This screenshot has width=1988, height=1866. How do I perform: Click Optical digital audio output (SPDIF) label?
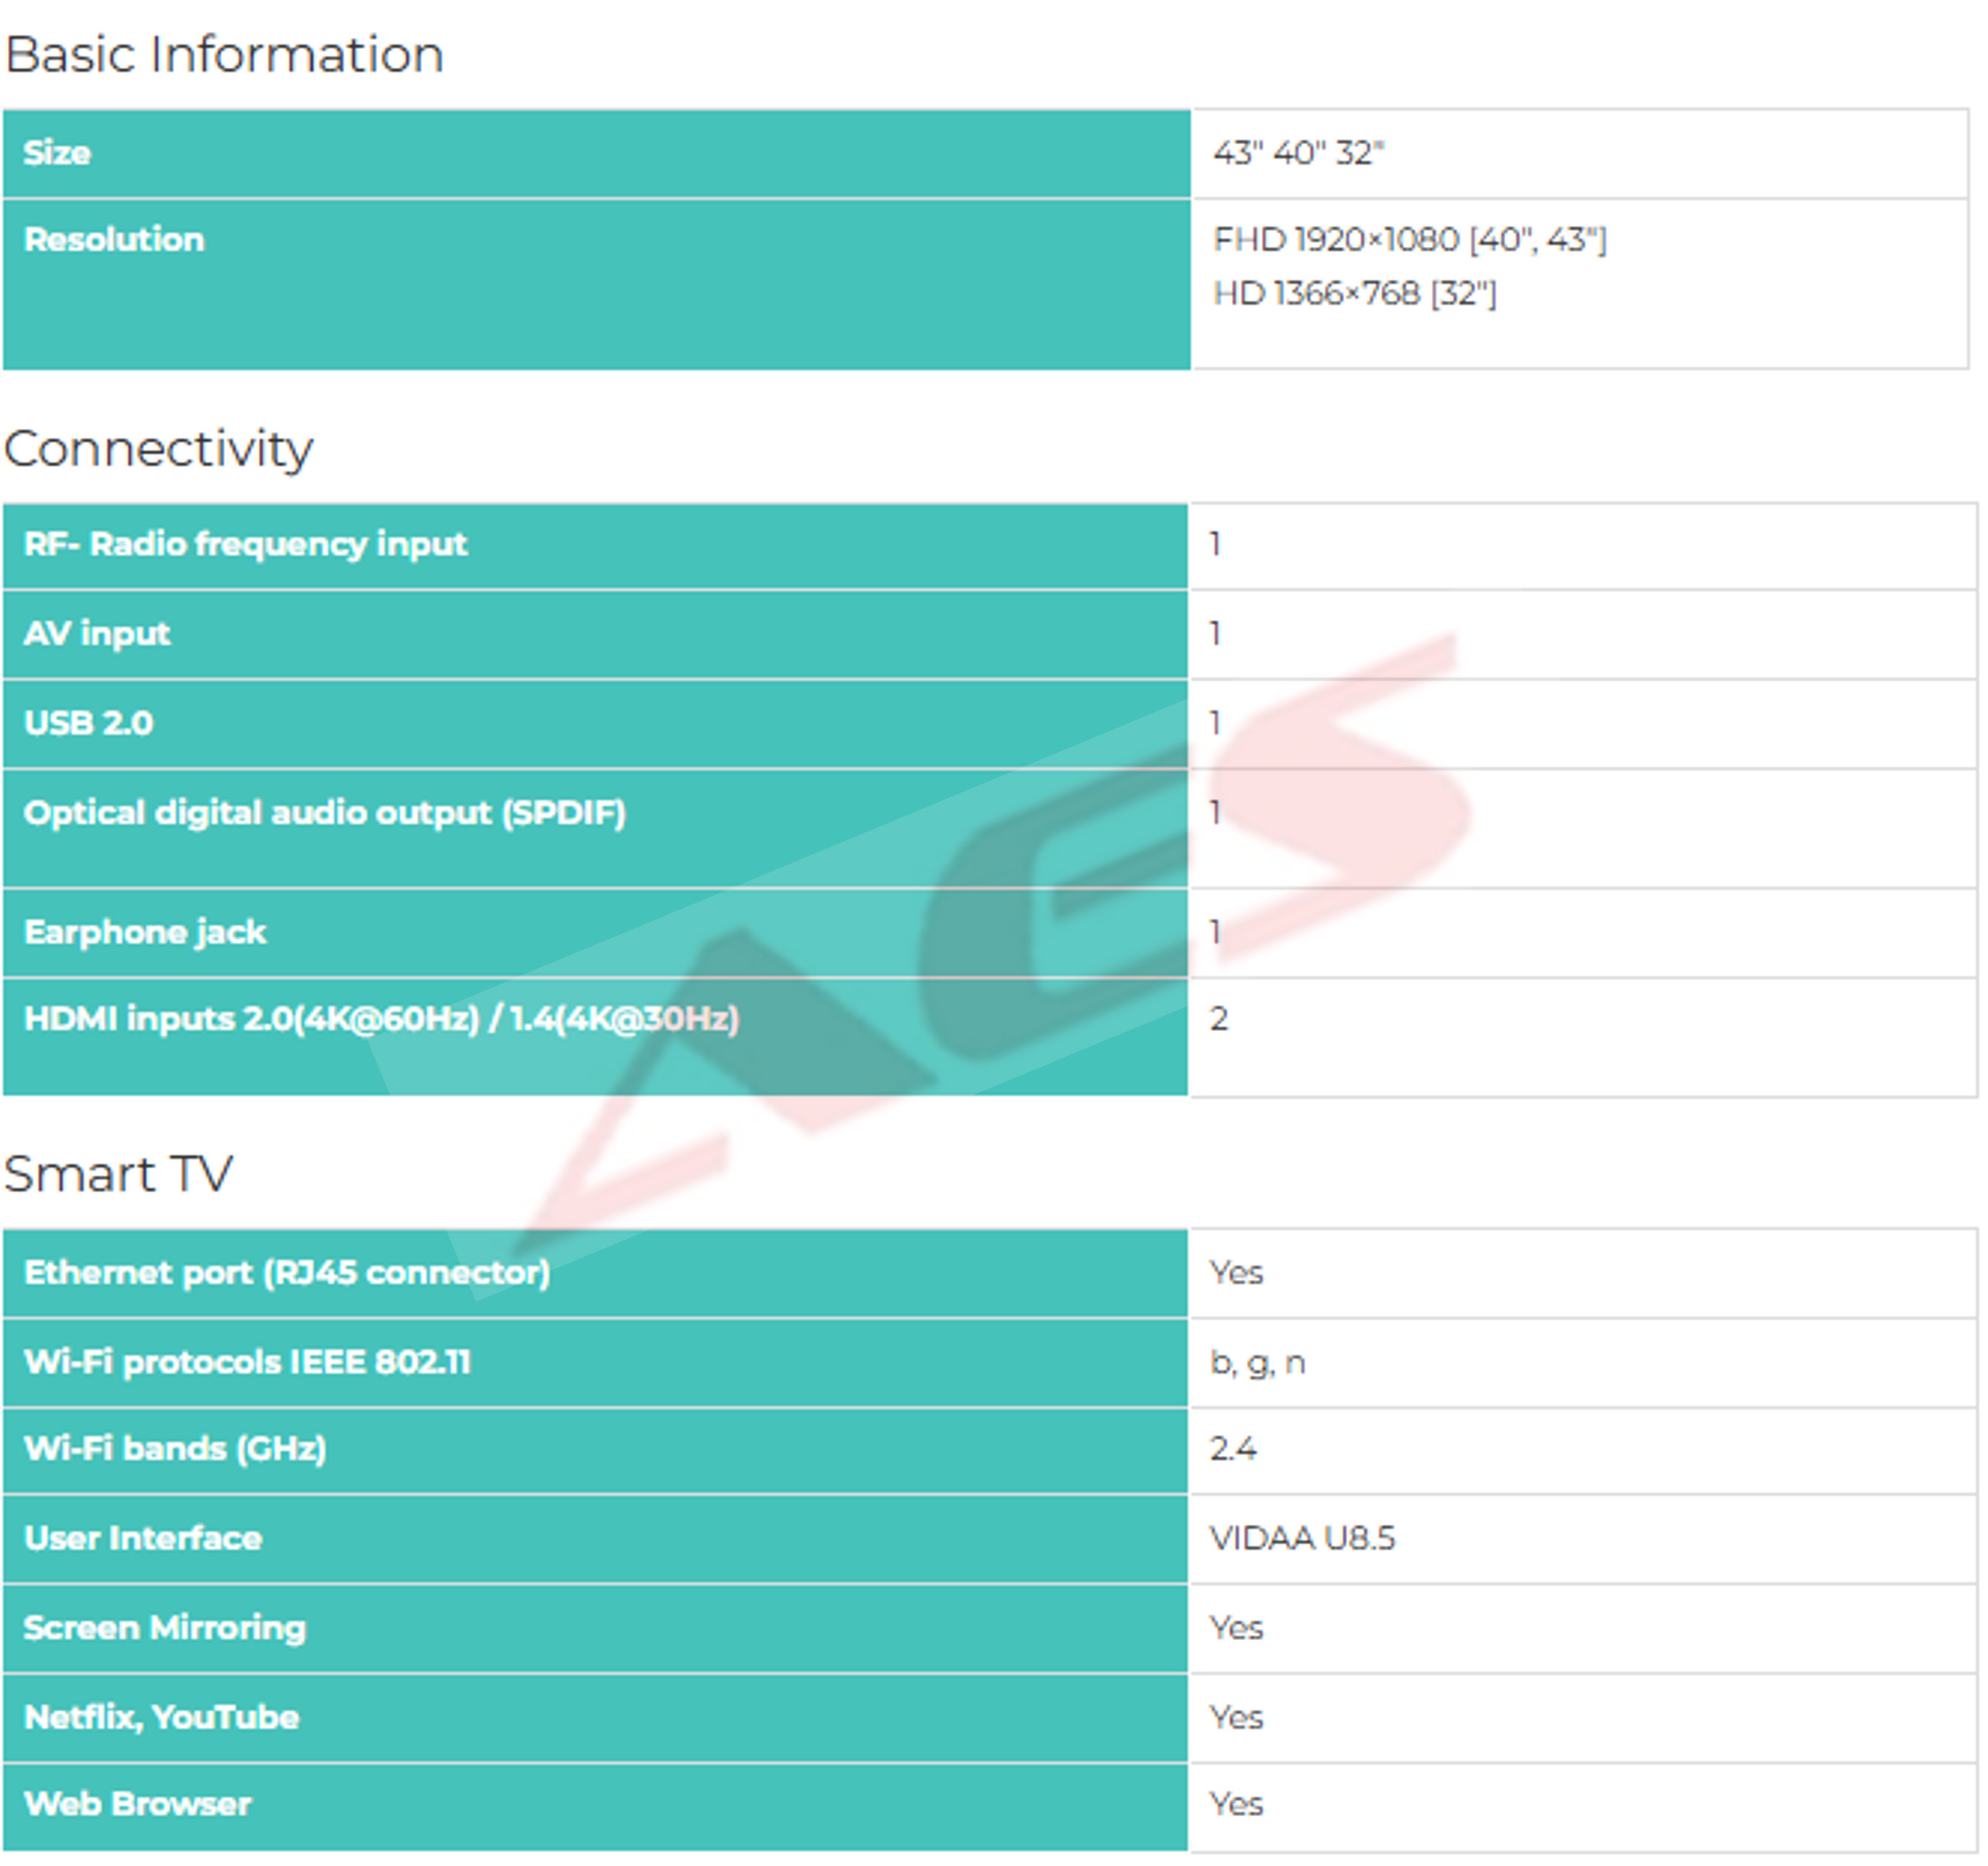(325, 813)
